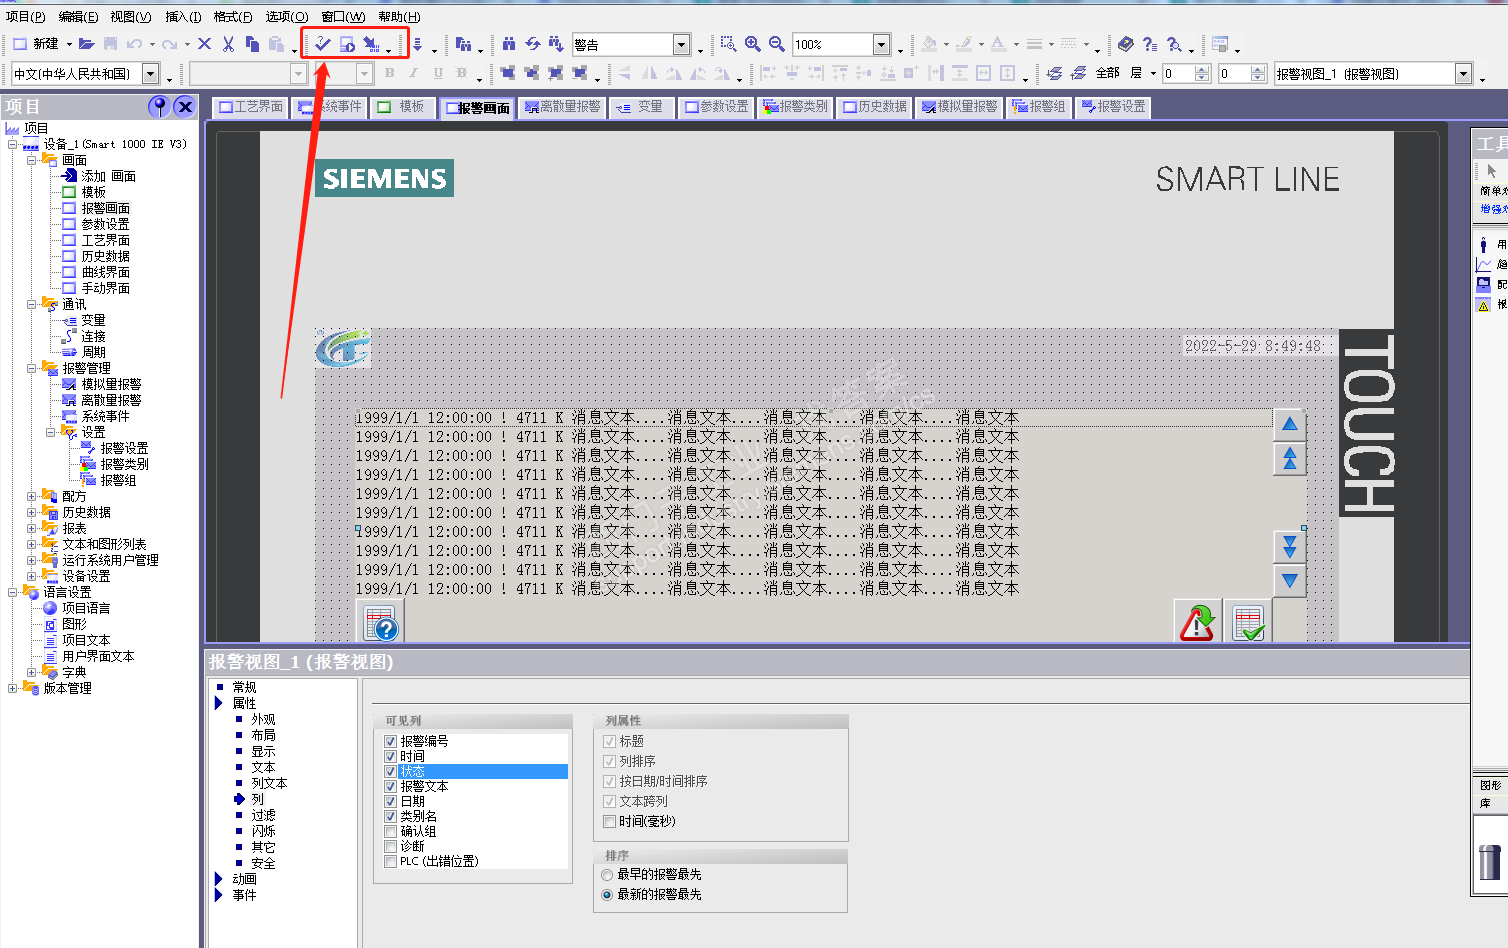Expand the 历史数据 tree node with plus

[31, 512]
